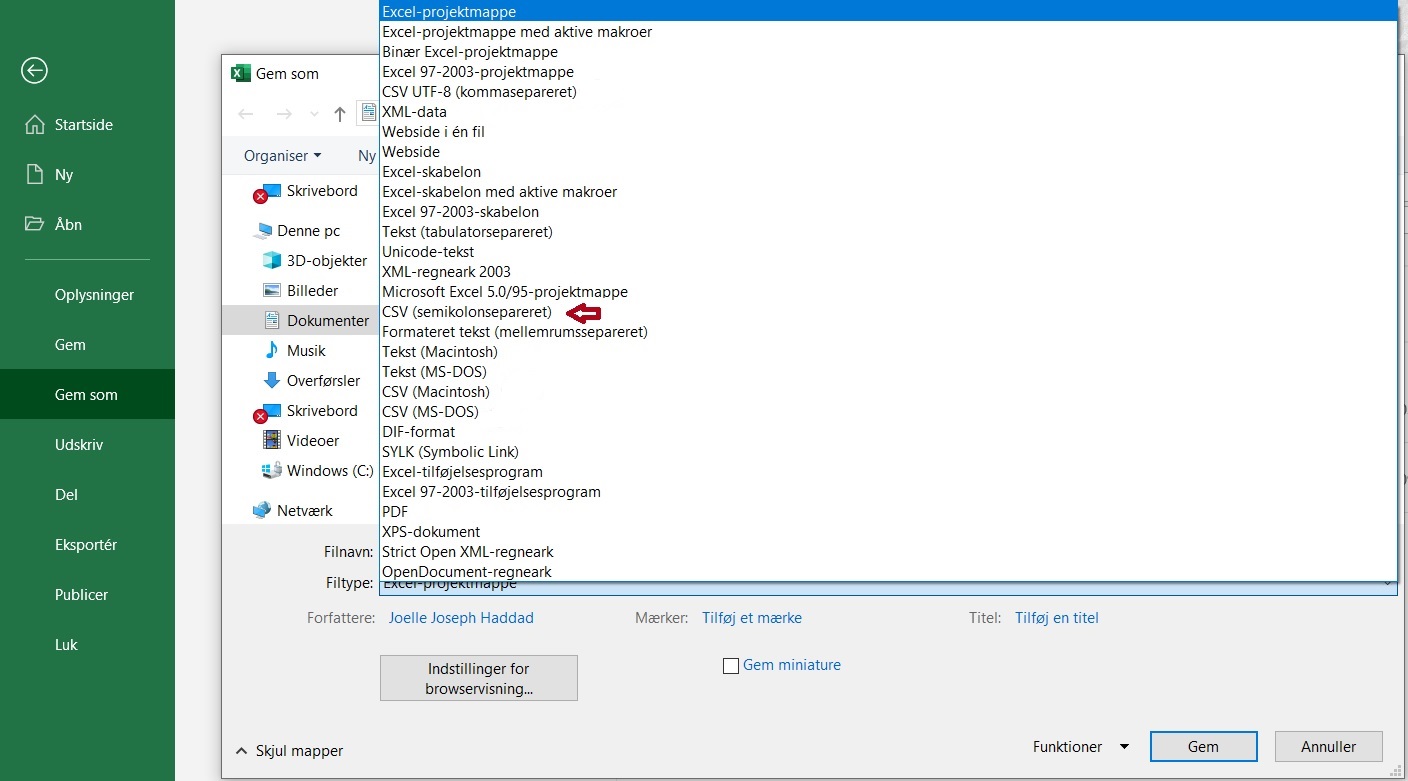Select Videoer folder in tree
Viewport: 1408px width, 781px height.
(x=313, y=440)
